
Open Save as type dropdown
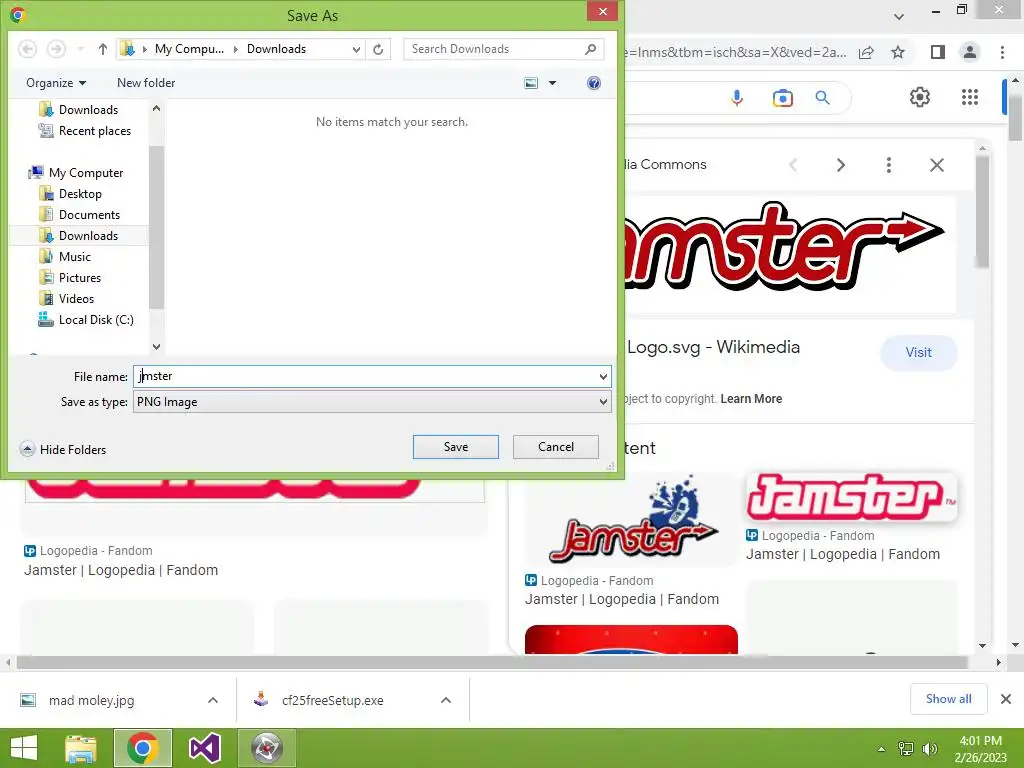point(603,402)
